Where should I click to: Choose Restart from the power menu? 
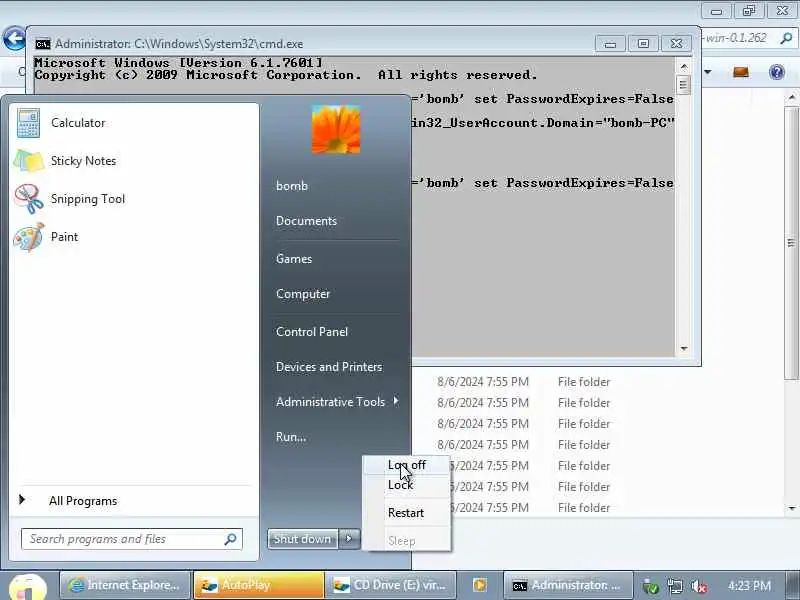(406, 513)
